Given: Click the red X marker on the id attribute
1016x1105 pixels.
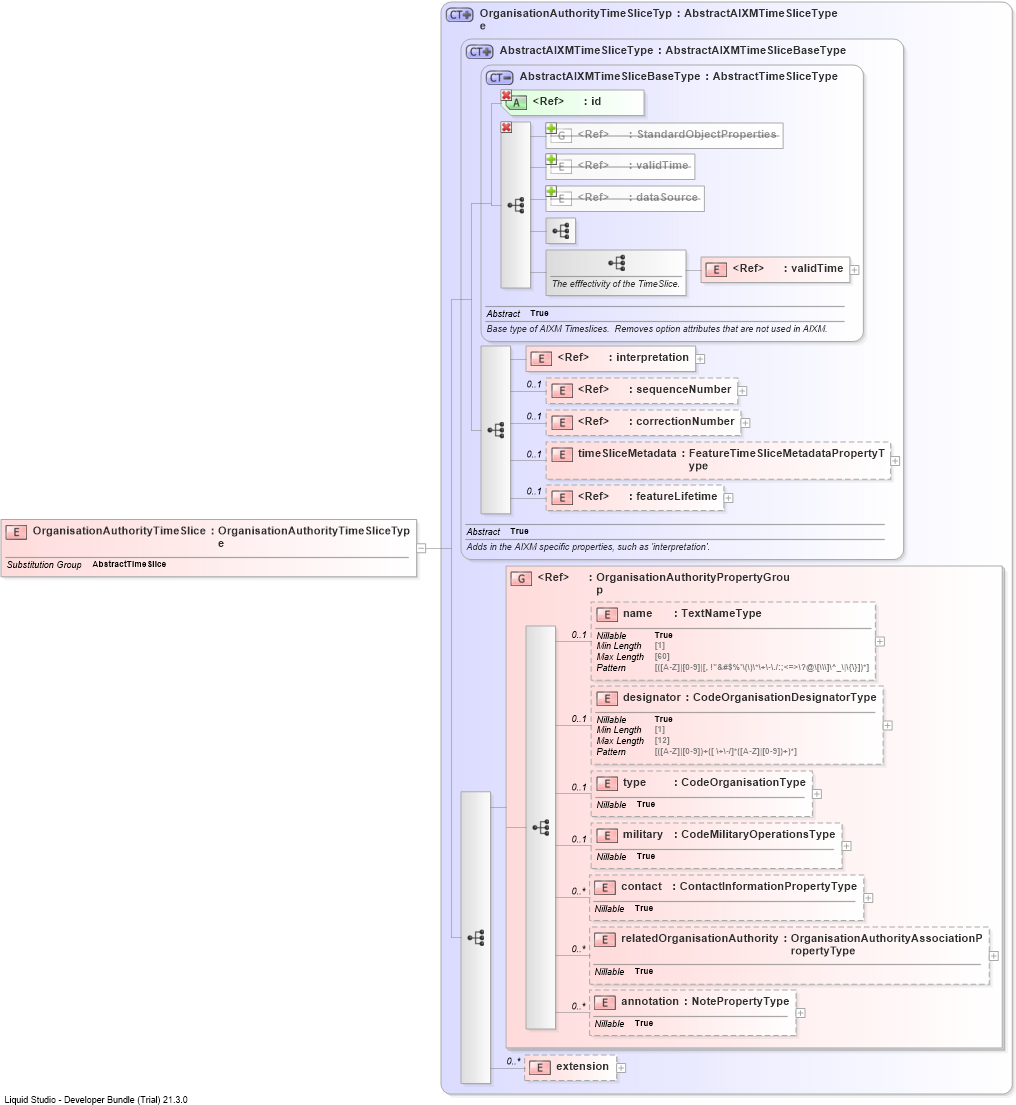Looking at the screenshot, I should click(x=506, y=95).
